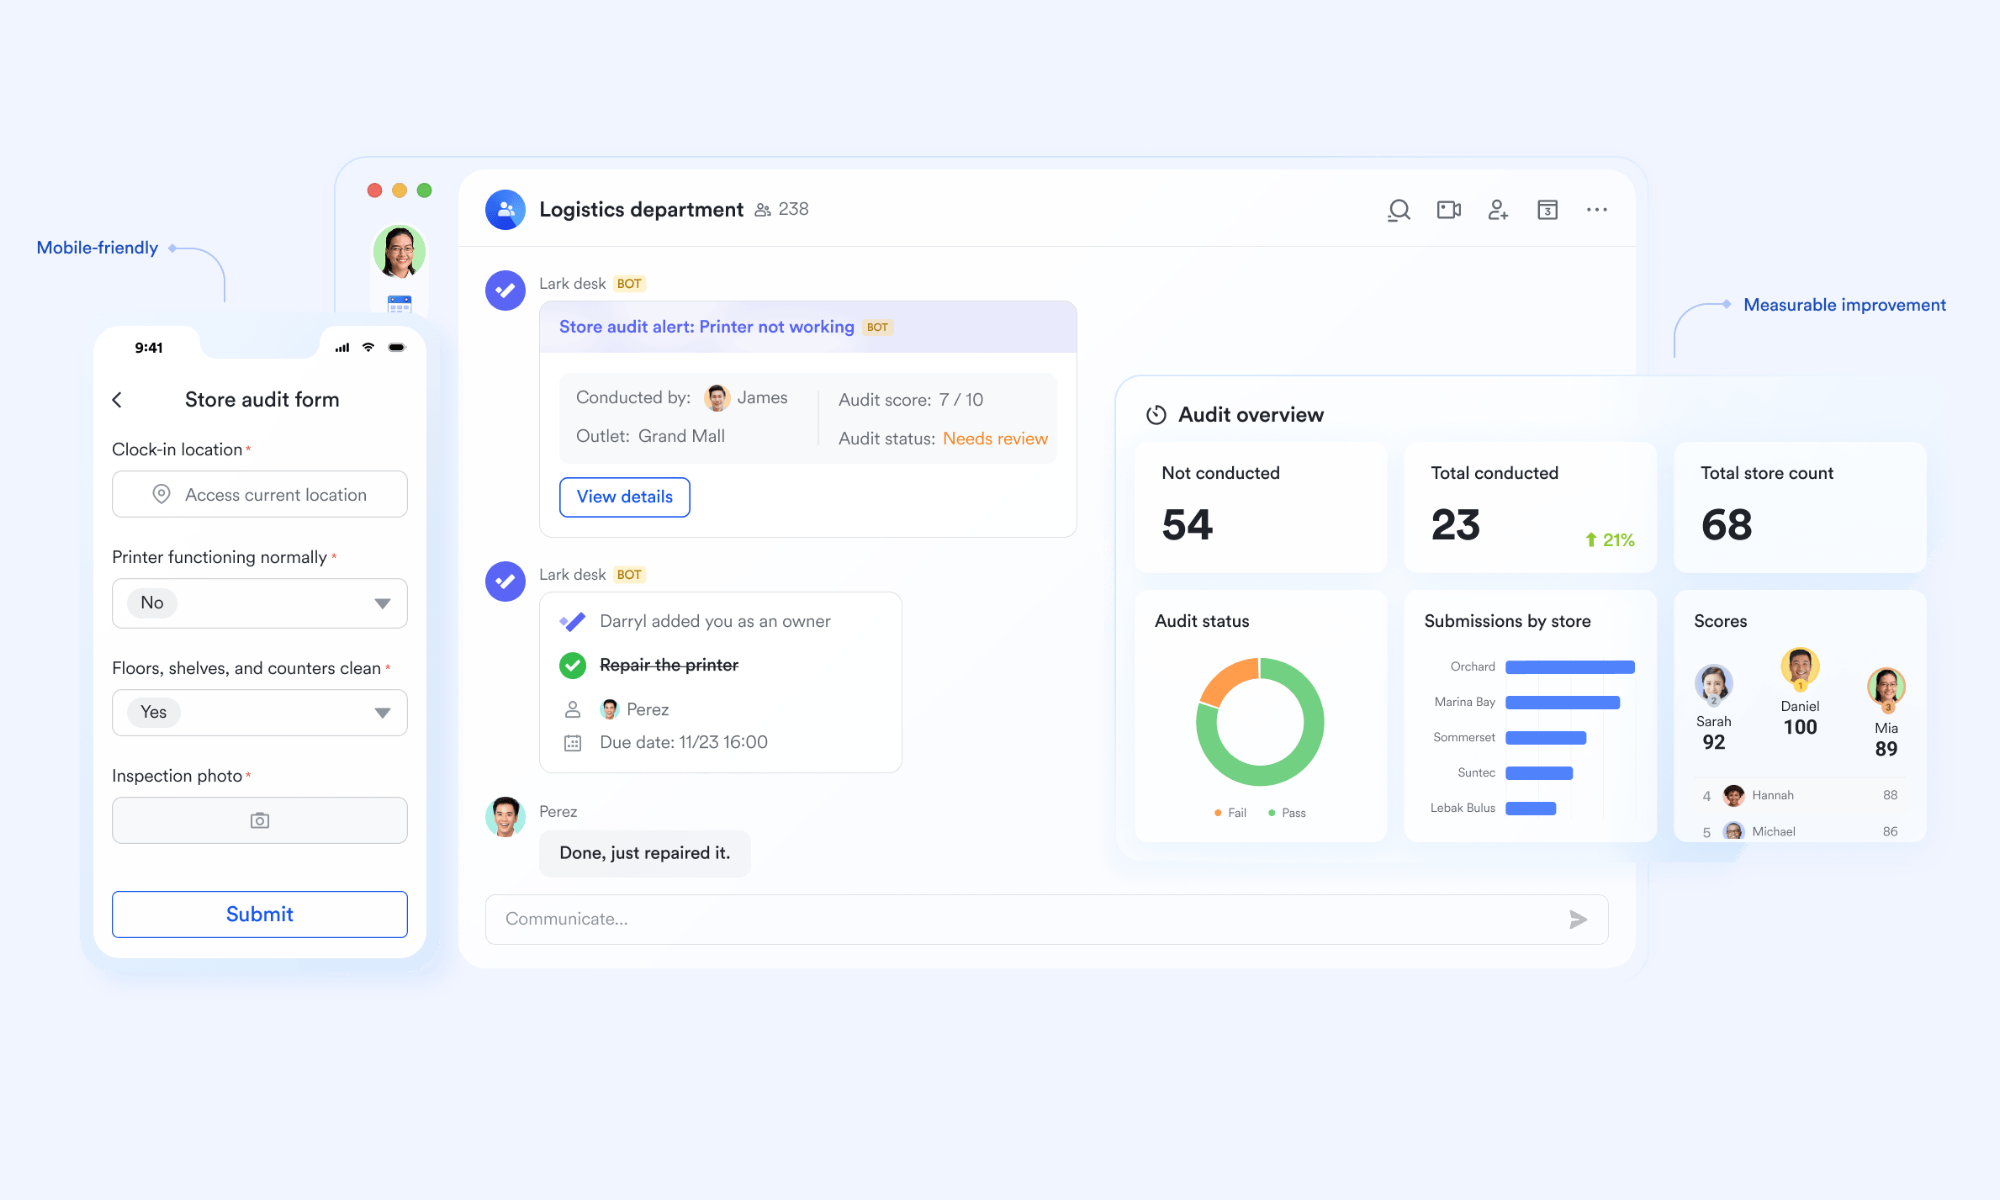Toggle the Repair the printer task checkbox
This screenshot has height=1200, width=2000.
click(573, 665)
